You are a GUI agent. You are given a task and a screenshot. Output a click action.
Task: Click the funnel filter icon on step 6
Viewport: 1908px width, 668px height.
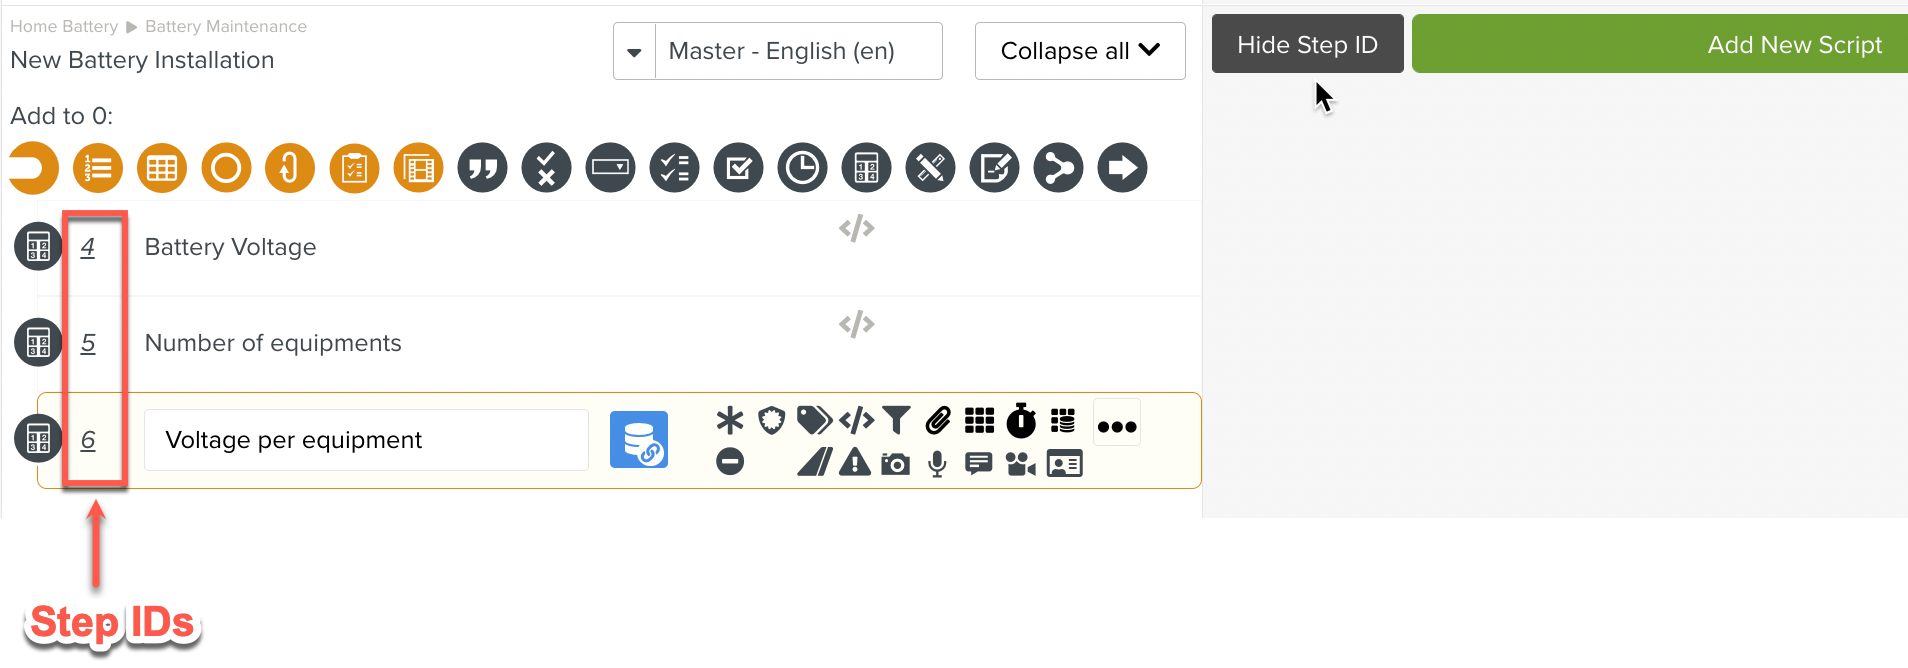pyautogui.click(x=896, y=421)
